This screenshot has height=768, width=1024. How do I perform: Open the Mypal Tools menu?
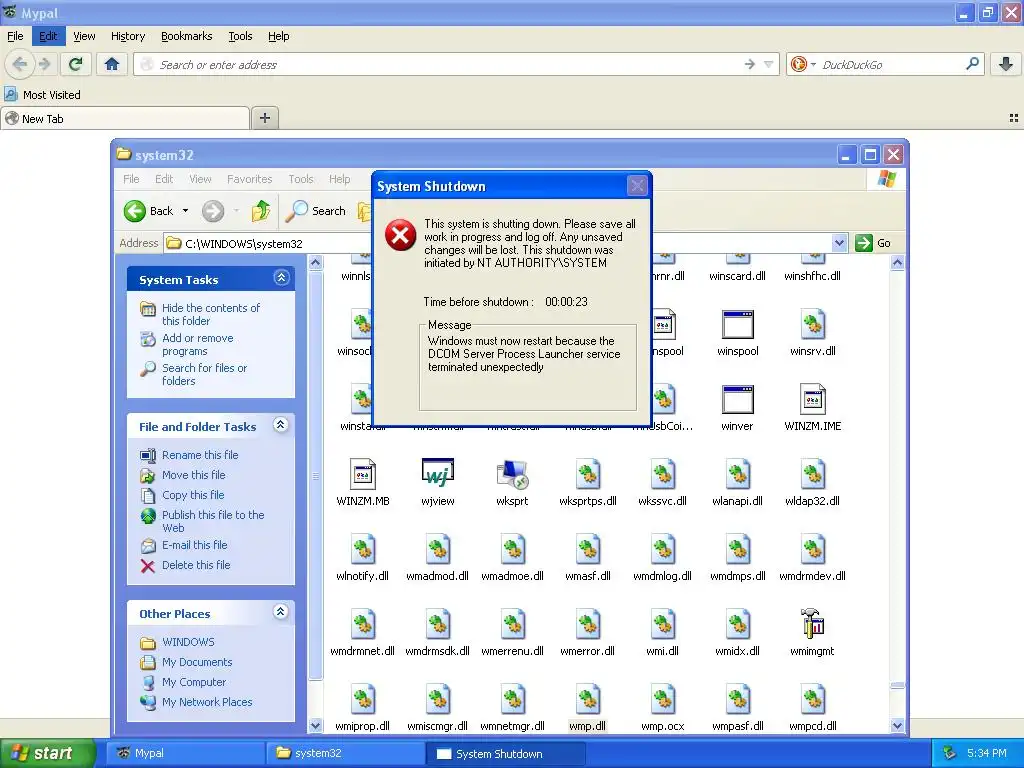[x=240, y=36]
